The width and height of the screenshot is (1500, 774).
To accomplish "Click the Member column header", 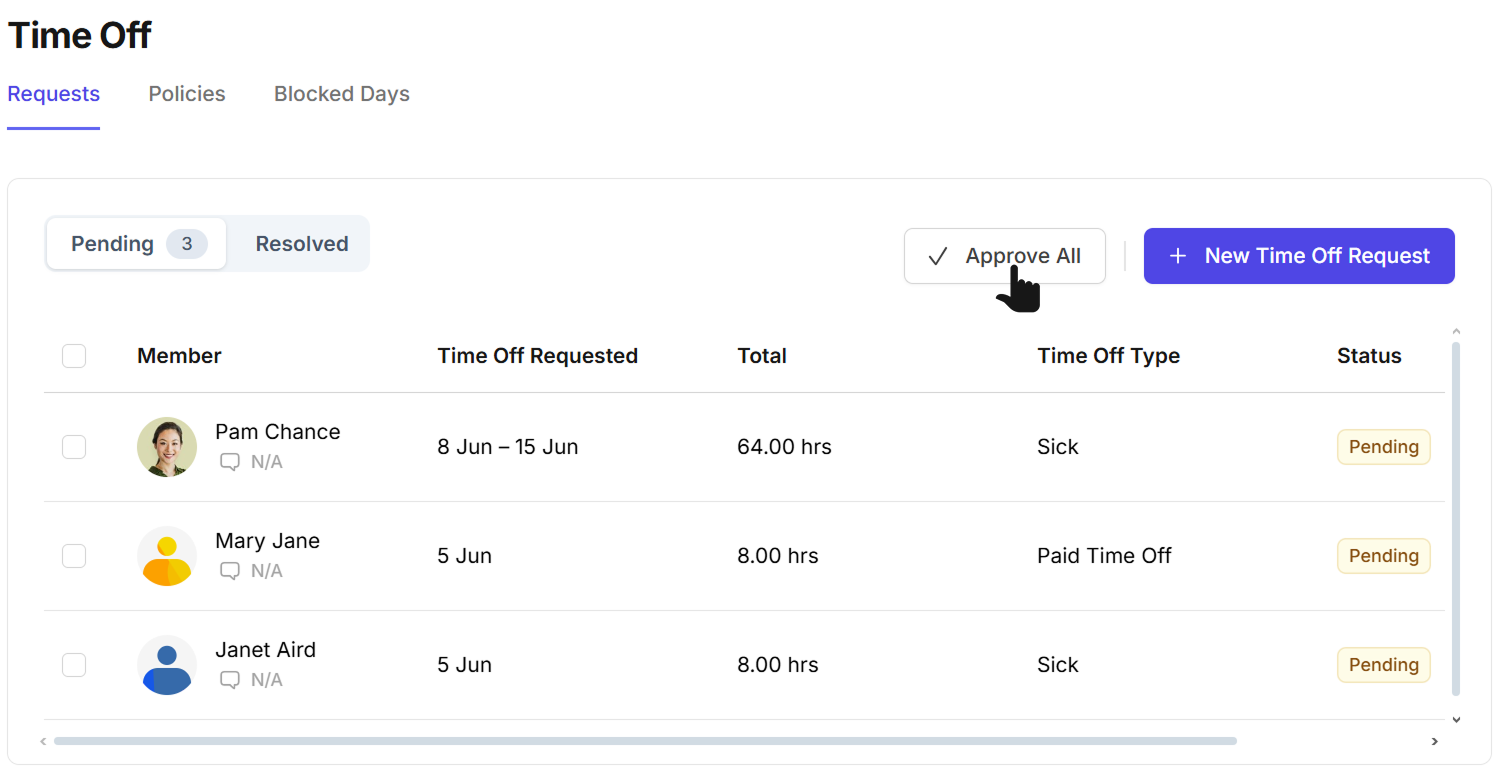I will click(x=179, y=356).
